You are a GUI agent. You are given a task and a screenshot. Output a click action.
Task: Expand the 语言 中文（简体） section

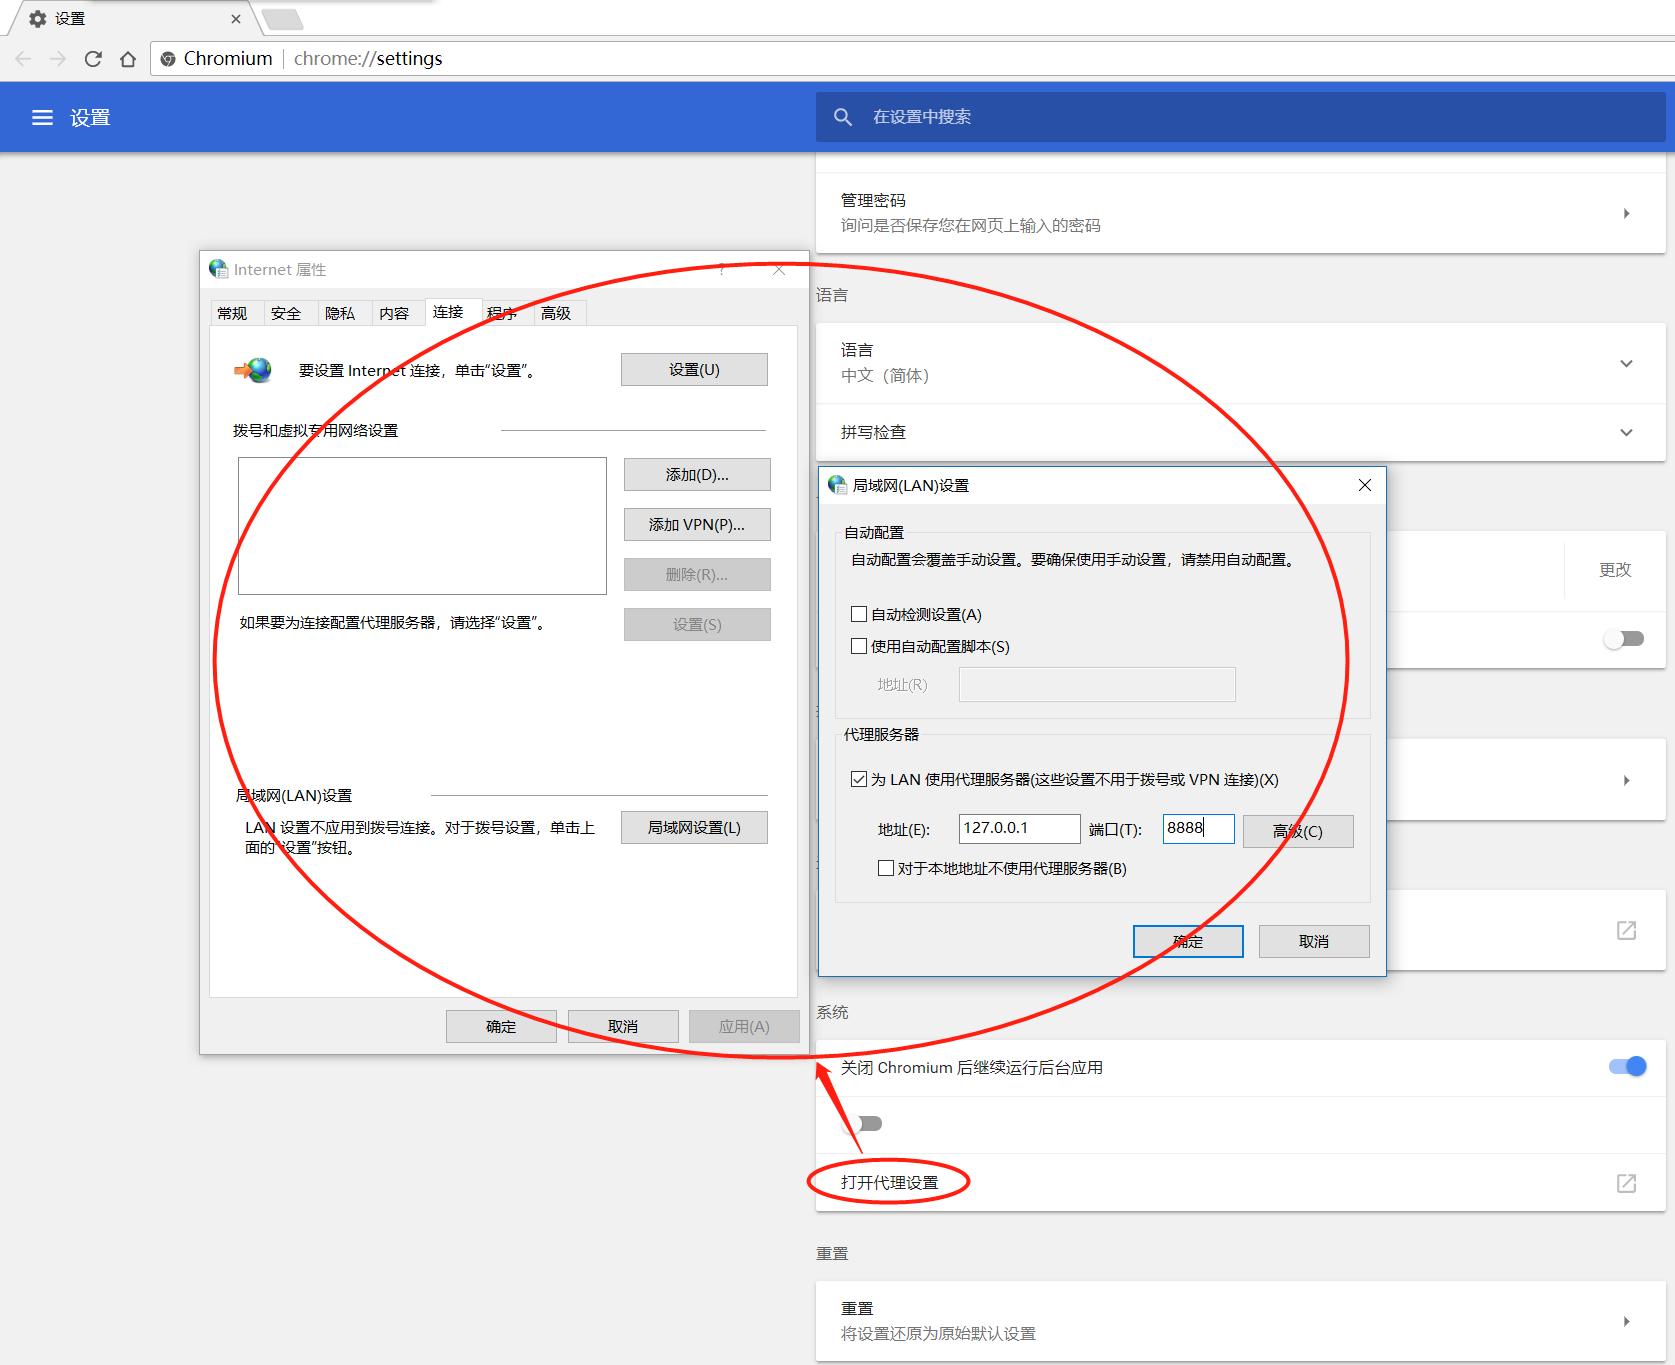[1627, 363]
